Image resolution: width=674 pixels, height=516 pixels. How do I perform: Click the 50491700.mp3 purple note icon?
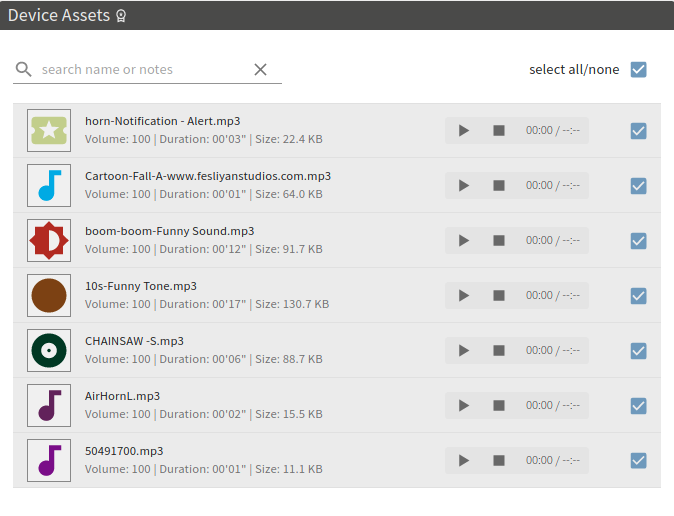click(x=48, y=460)
